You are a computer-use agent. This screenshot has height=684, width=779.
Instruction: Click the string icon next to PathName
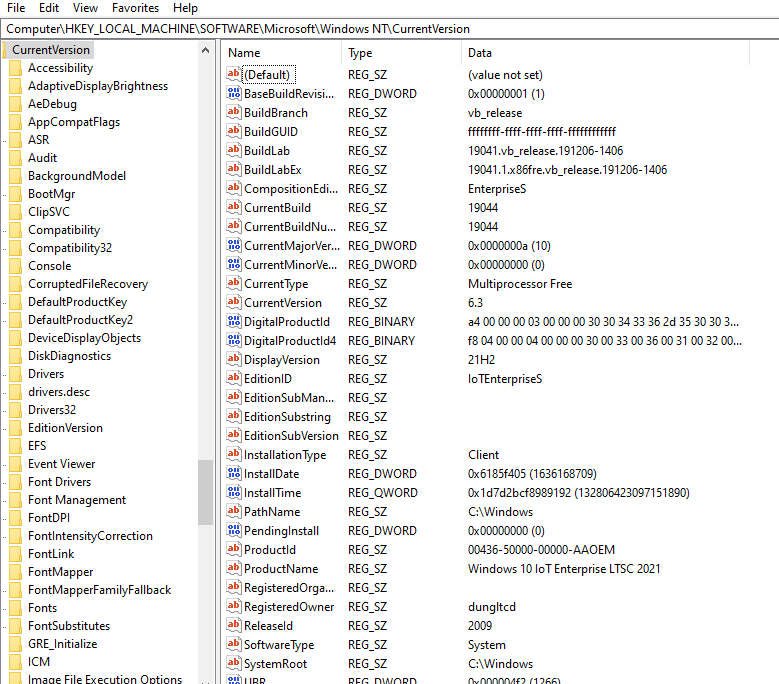pyautogui.click(x=234, y=511)
